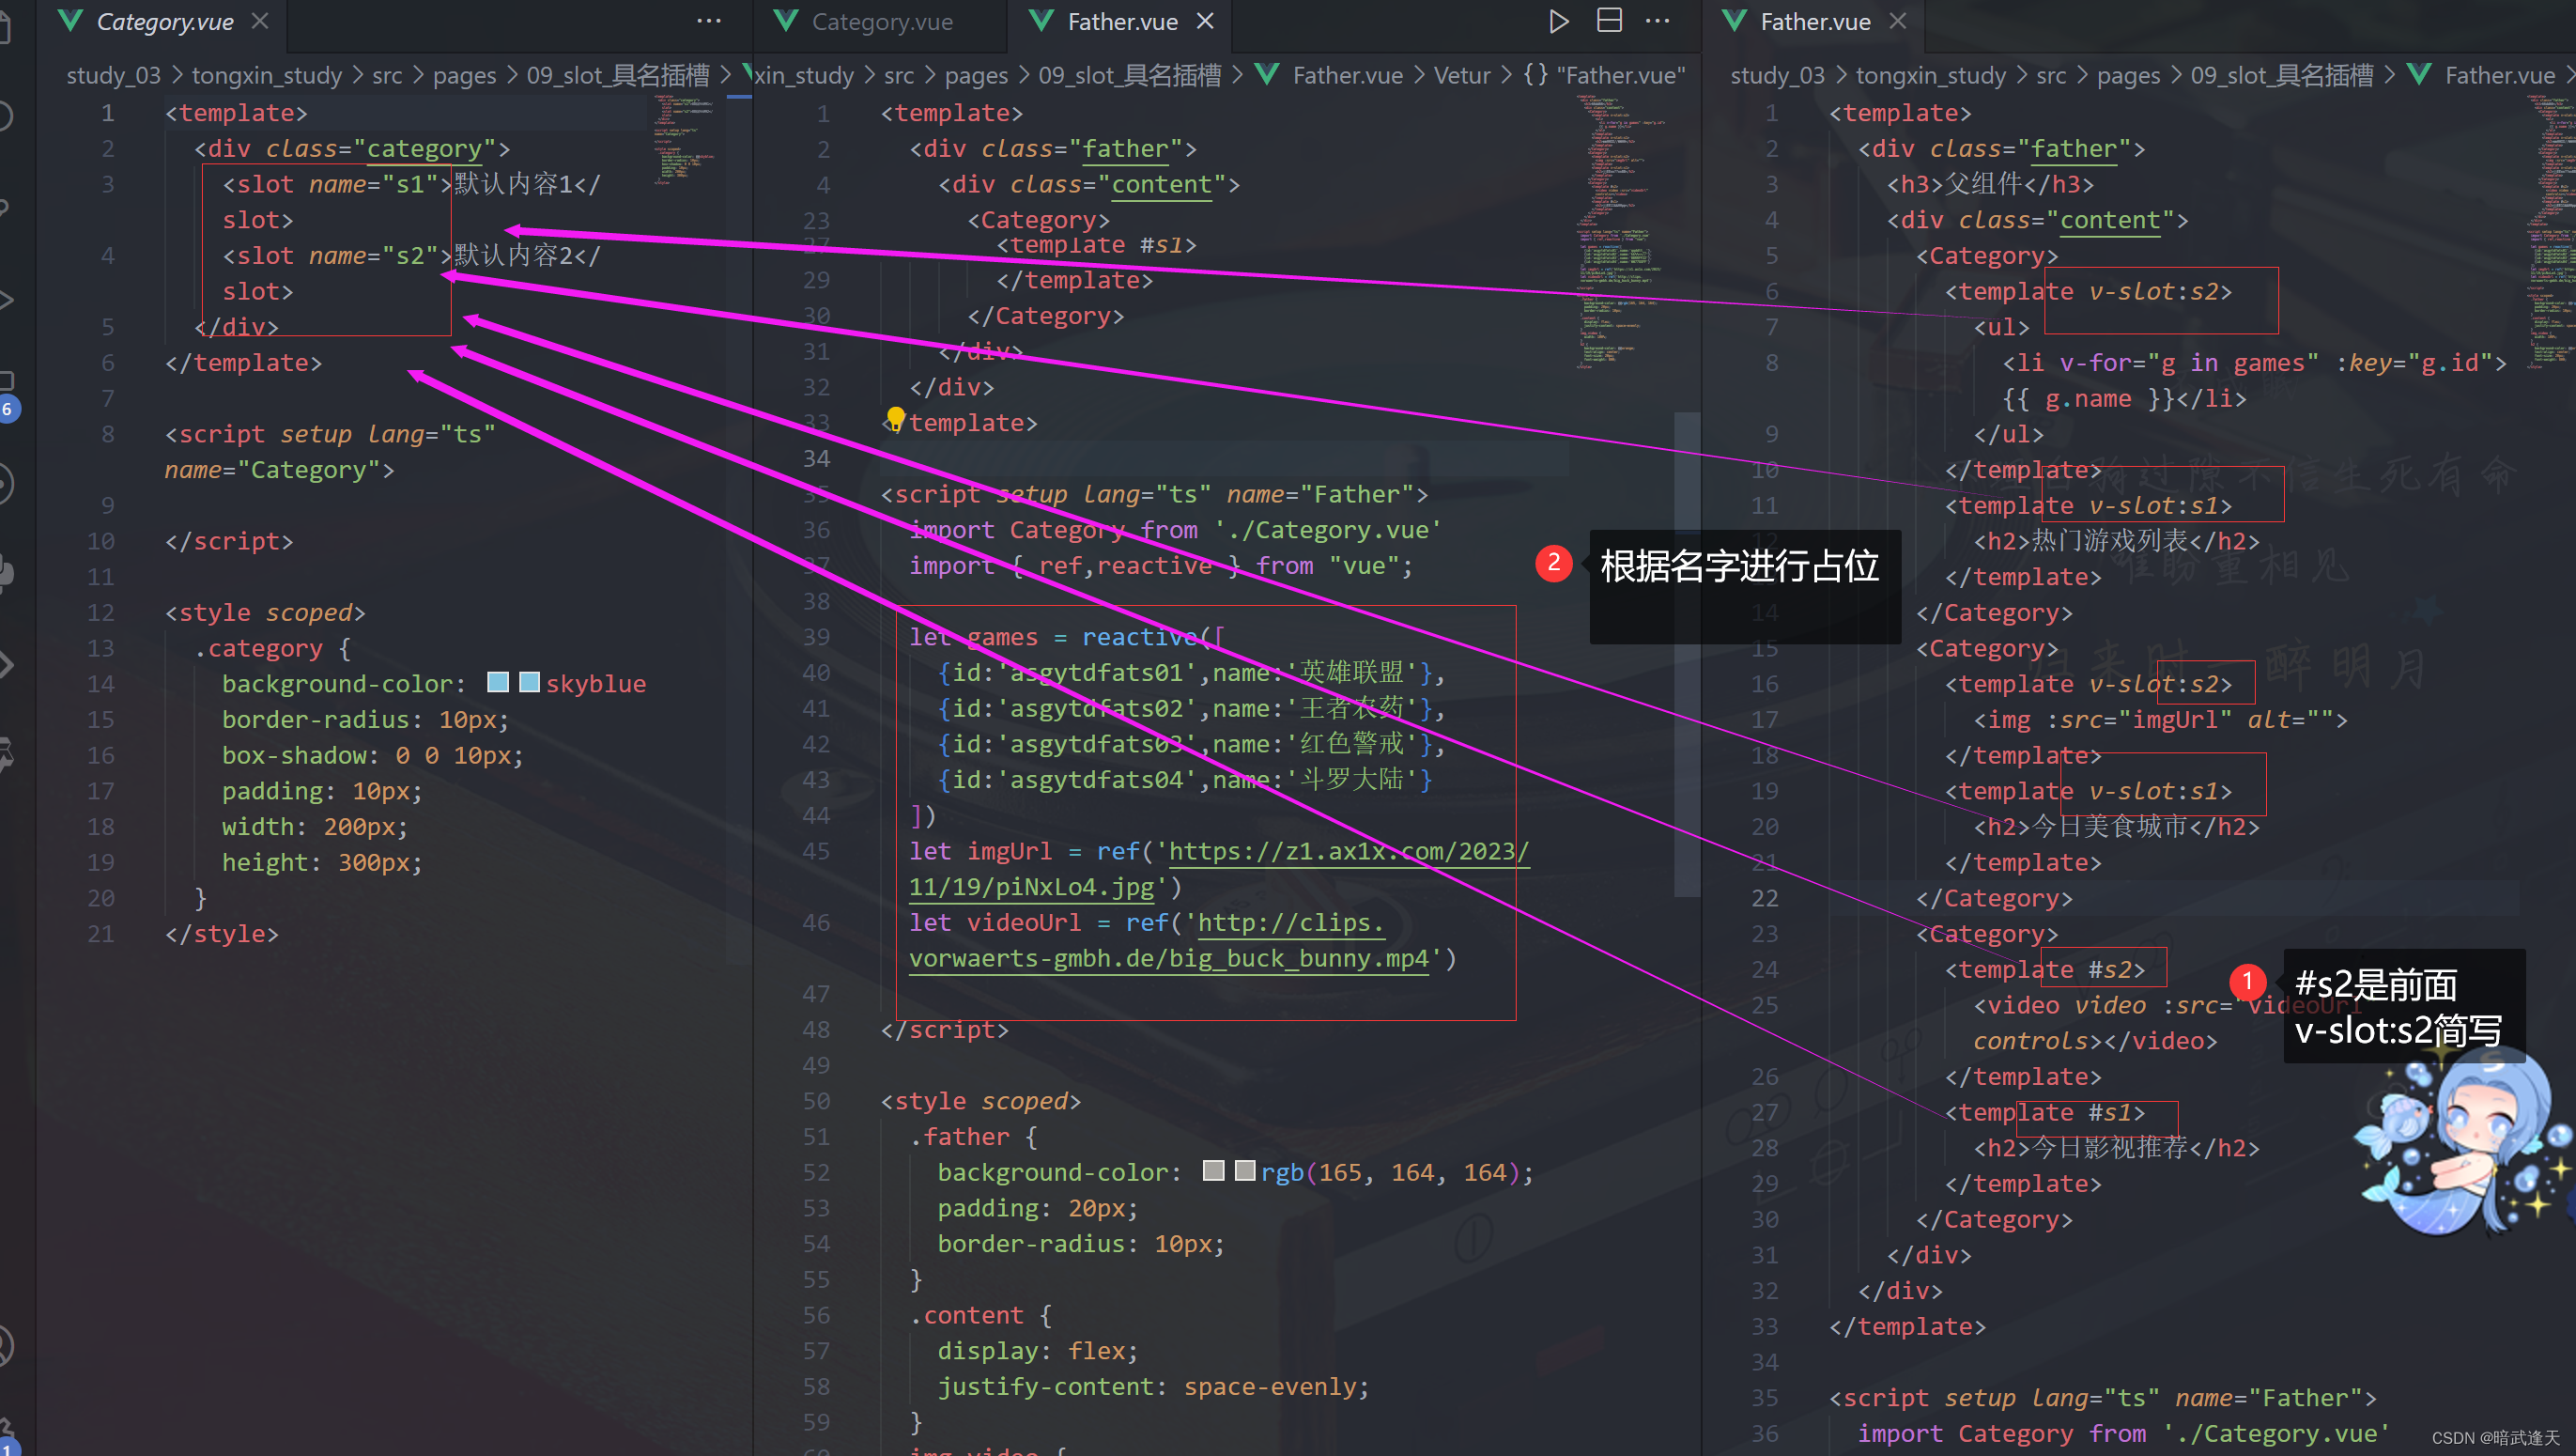The width and height of the screenshot is (2576, 1456).
Task: Click script setup name="Father" line in right editor
Action: [2102, 1397]
